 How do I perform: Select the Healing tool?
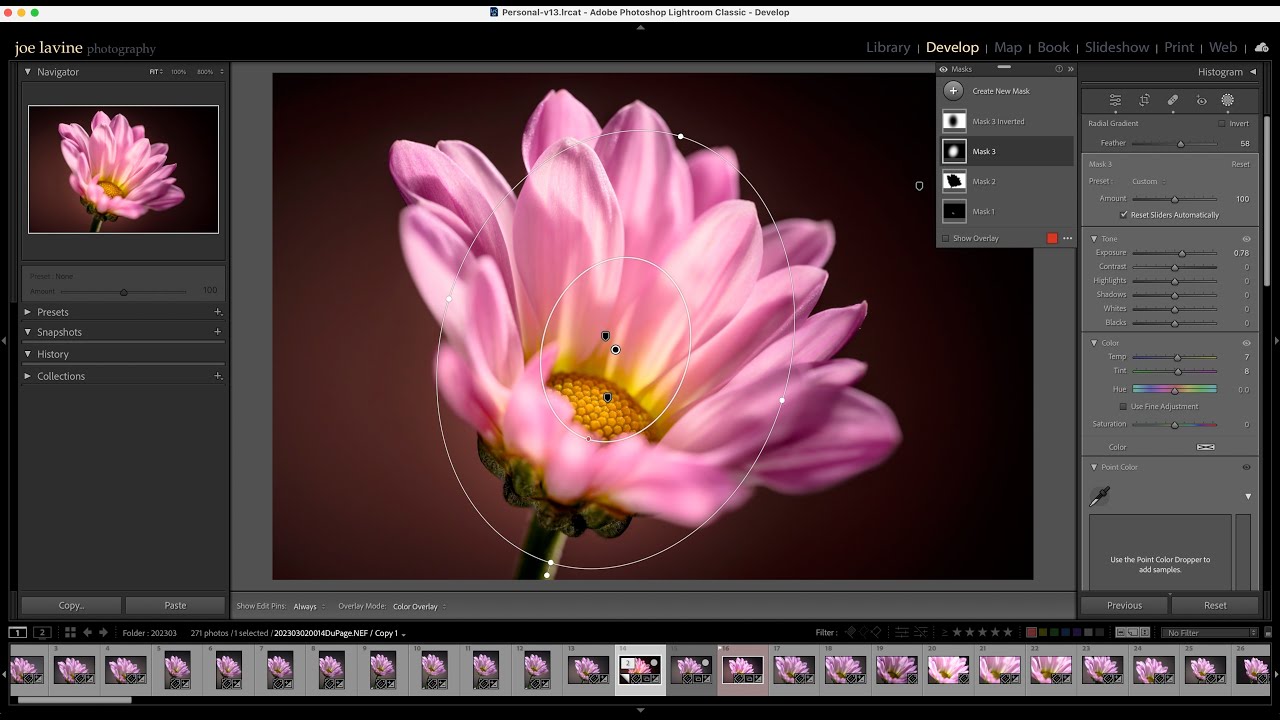[1172, 100]
